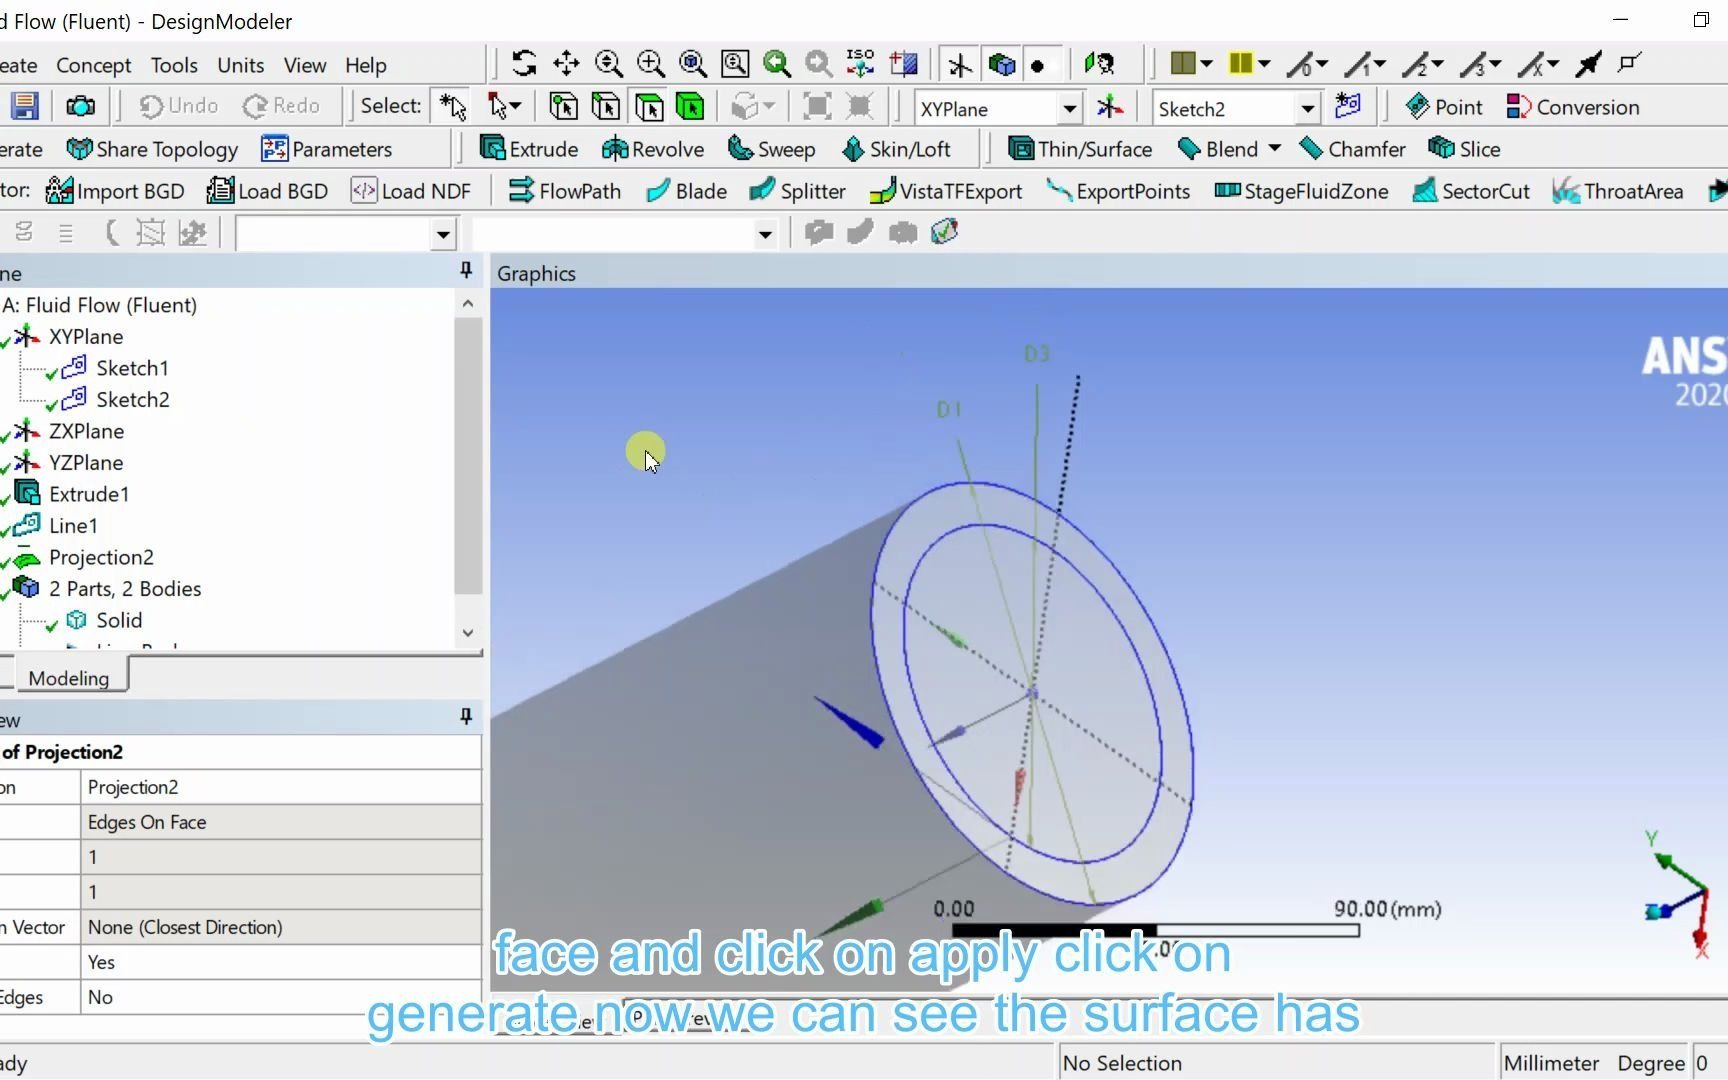The height and width of the screenshot is (1080, 1728).
Task: Click the Extrude tool
Action: pyautogui.click(x=529, y=149)
